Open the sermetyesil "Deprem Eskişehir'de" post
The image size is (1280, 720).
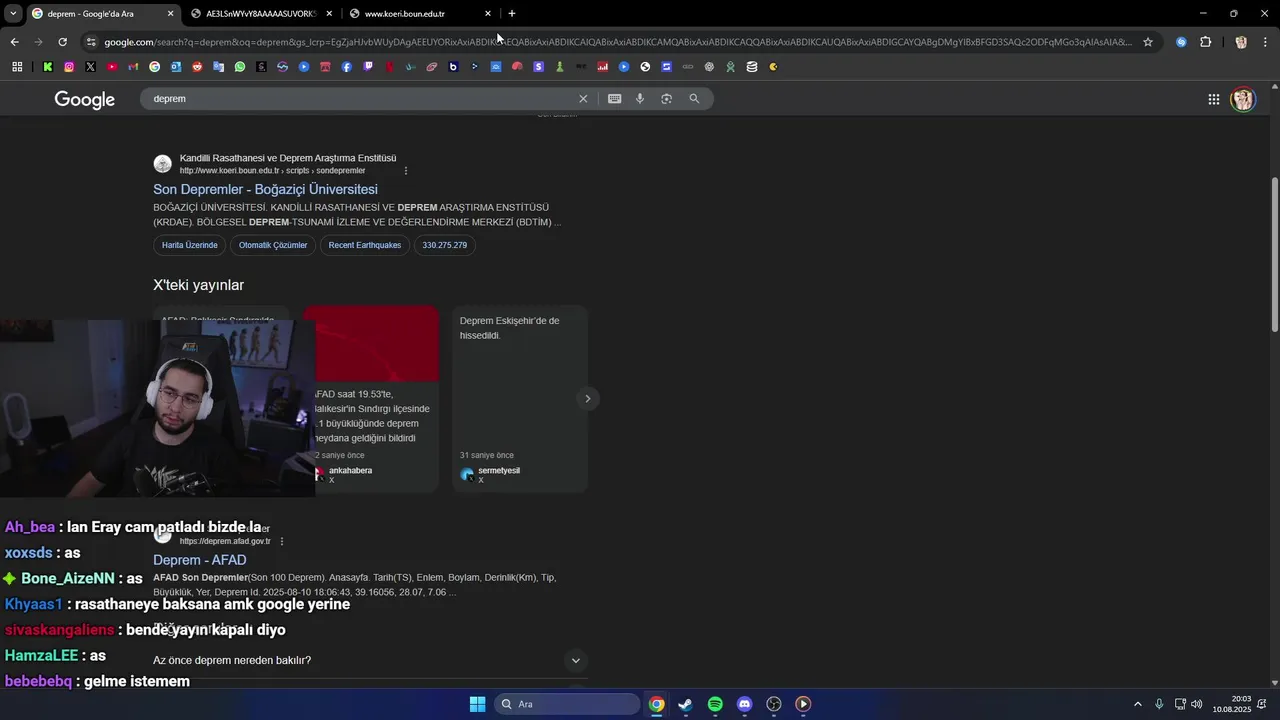coord(520,398)
